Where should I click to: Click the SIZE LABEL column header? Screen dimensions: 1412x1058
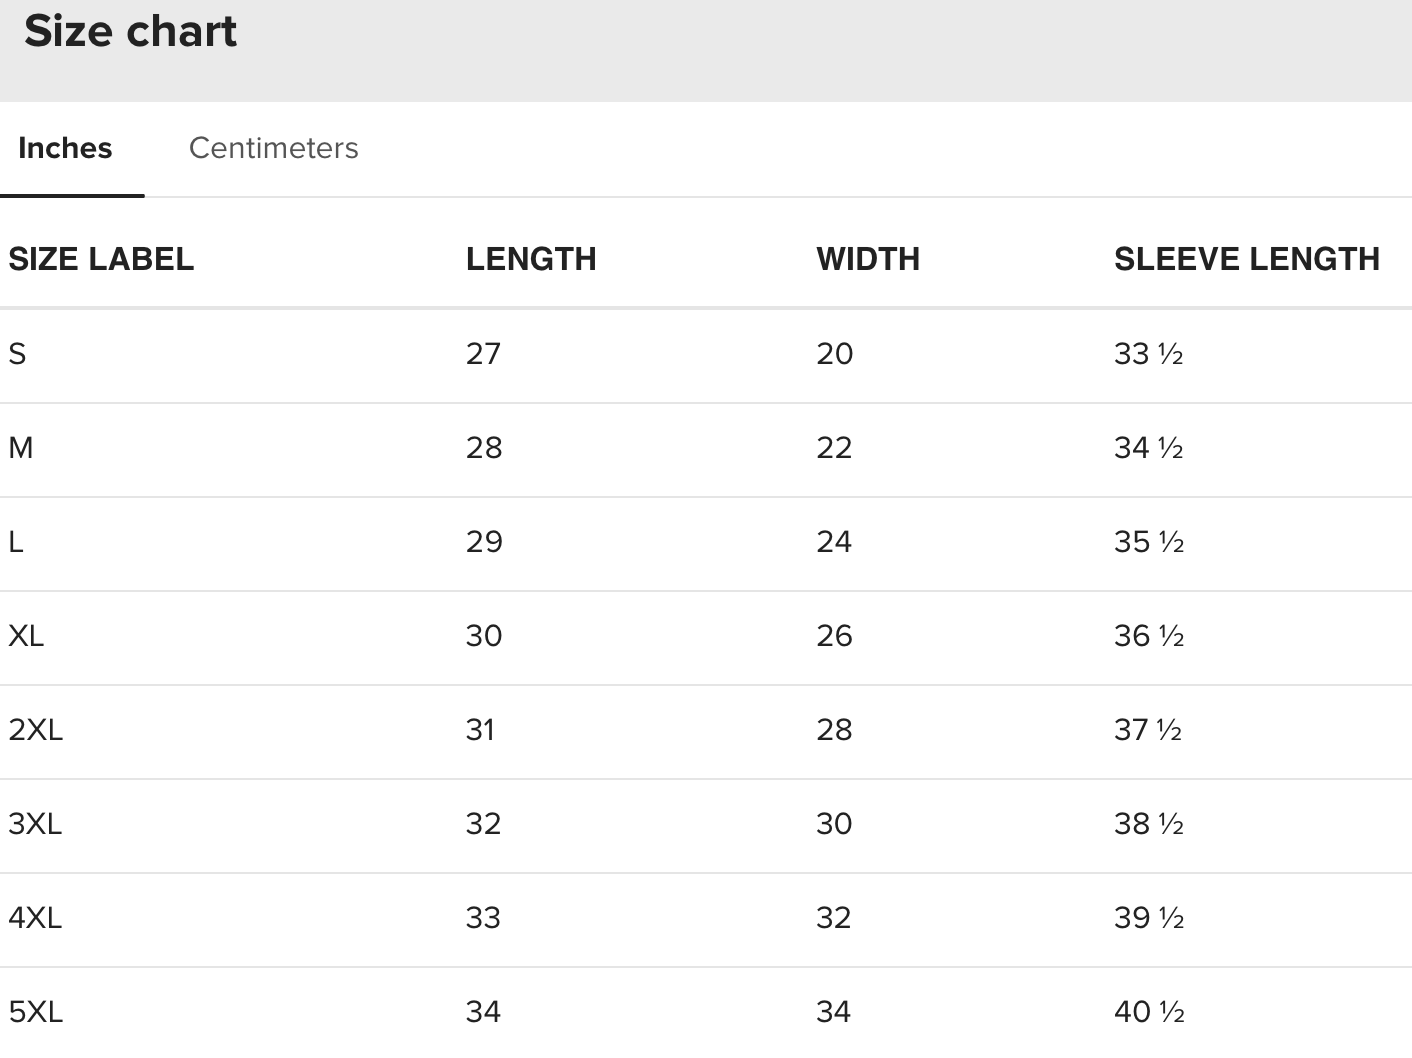point(101,259)
